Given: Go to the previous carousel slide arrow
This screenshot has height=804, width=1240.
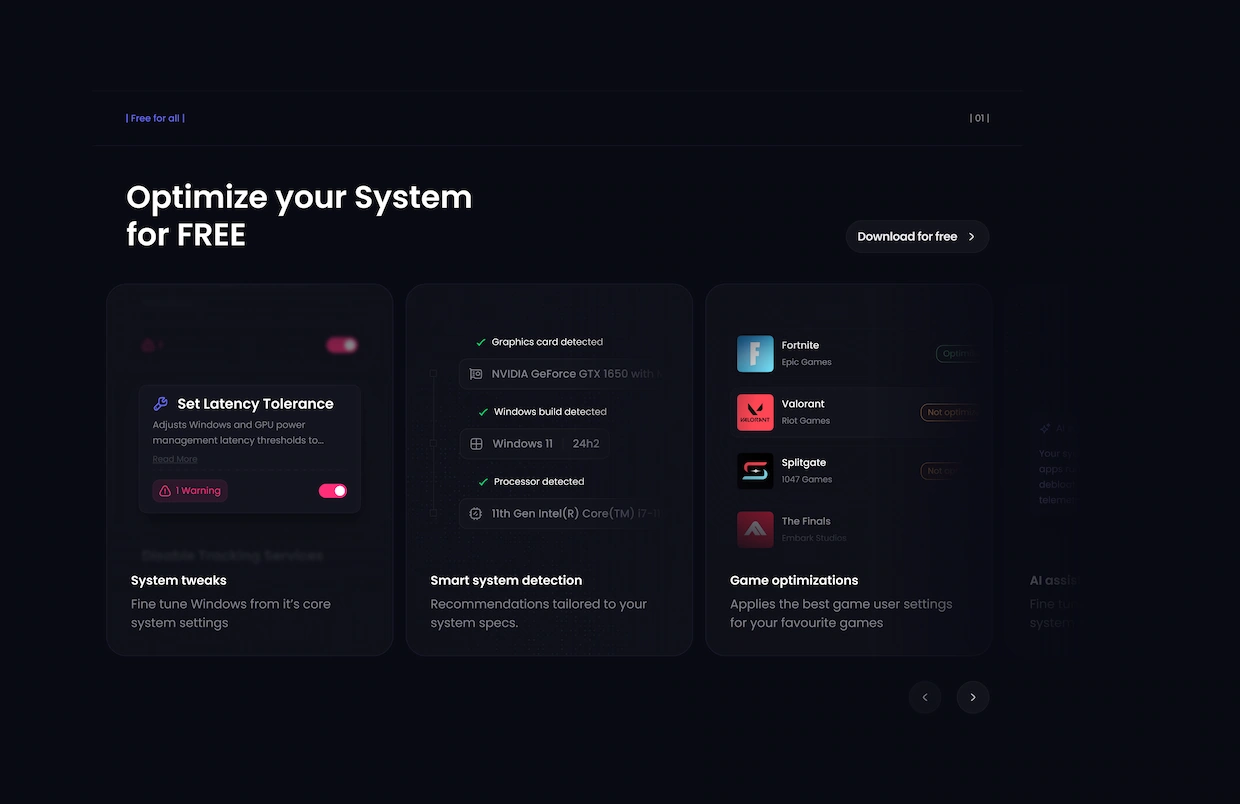Looking at the screenshot, I should pyautogui.click(x=925, y=697).
